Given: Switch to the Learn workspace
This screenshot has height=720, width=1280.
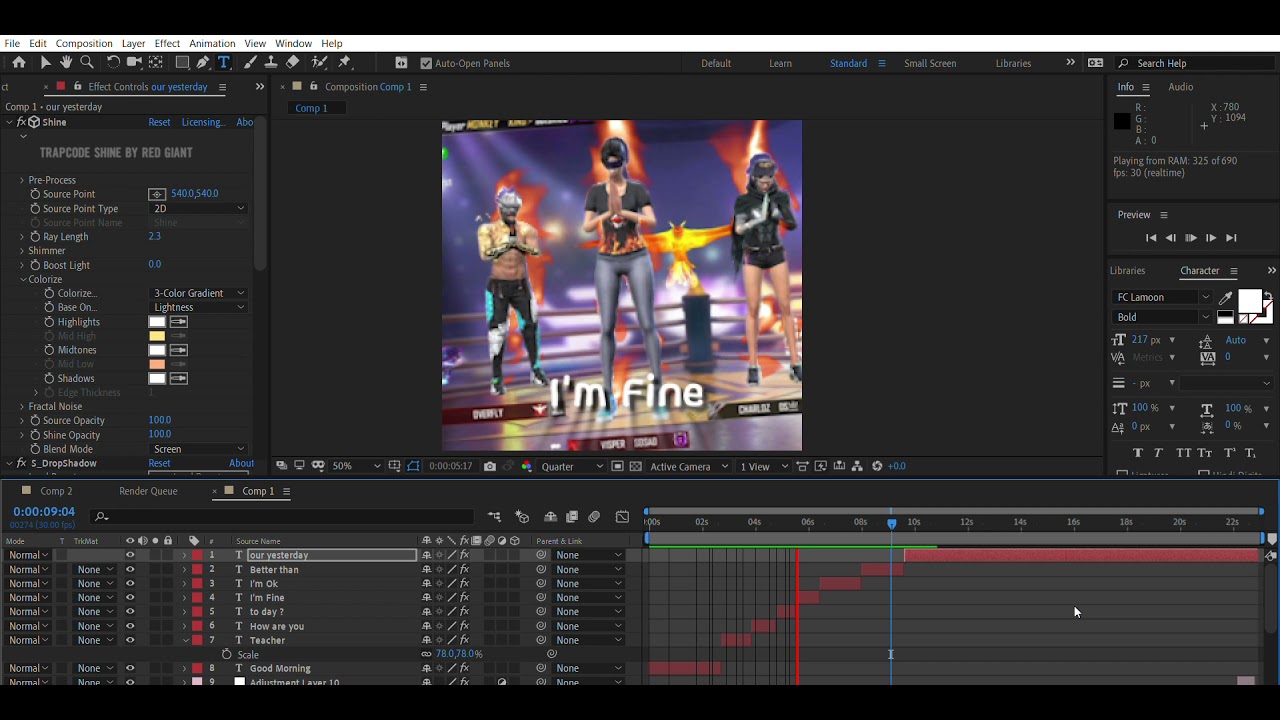Looking at the screenshot, I should tap(780, 63).
